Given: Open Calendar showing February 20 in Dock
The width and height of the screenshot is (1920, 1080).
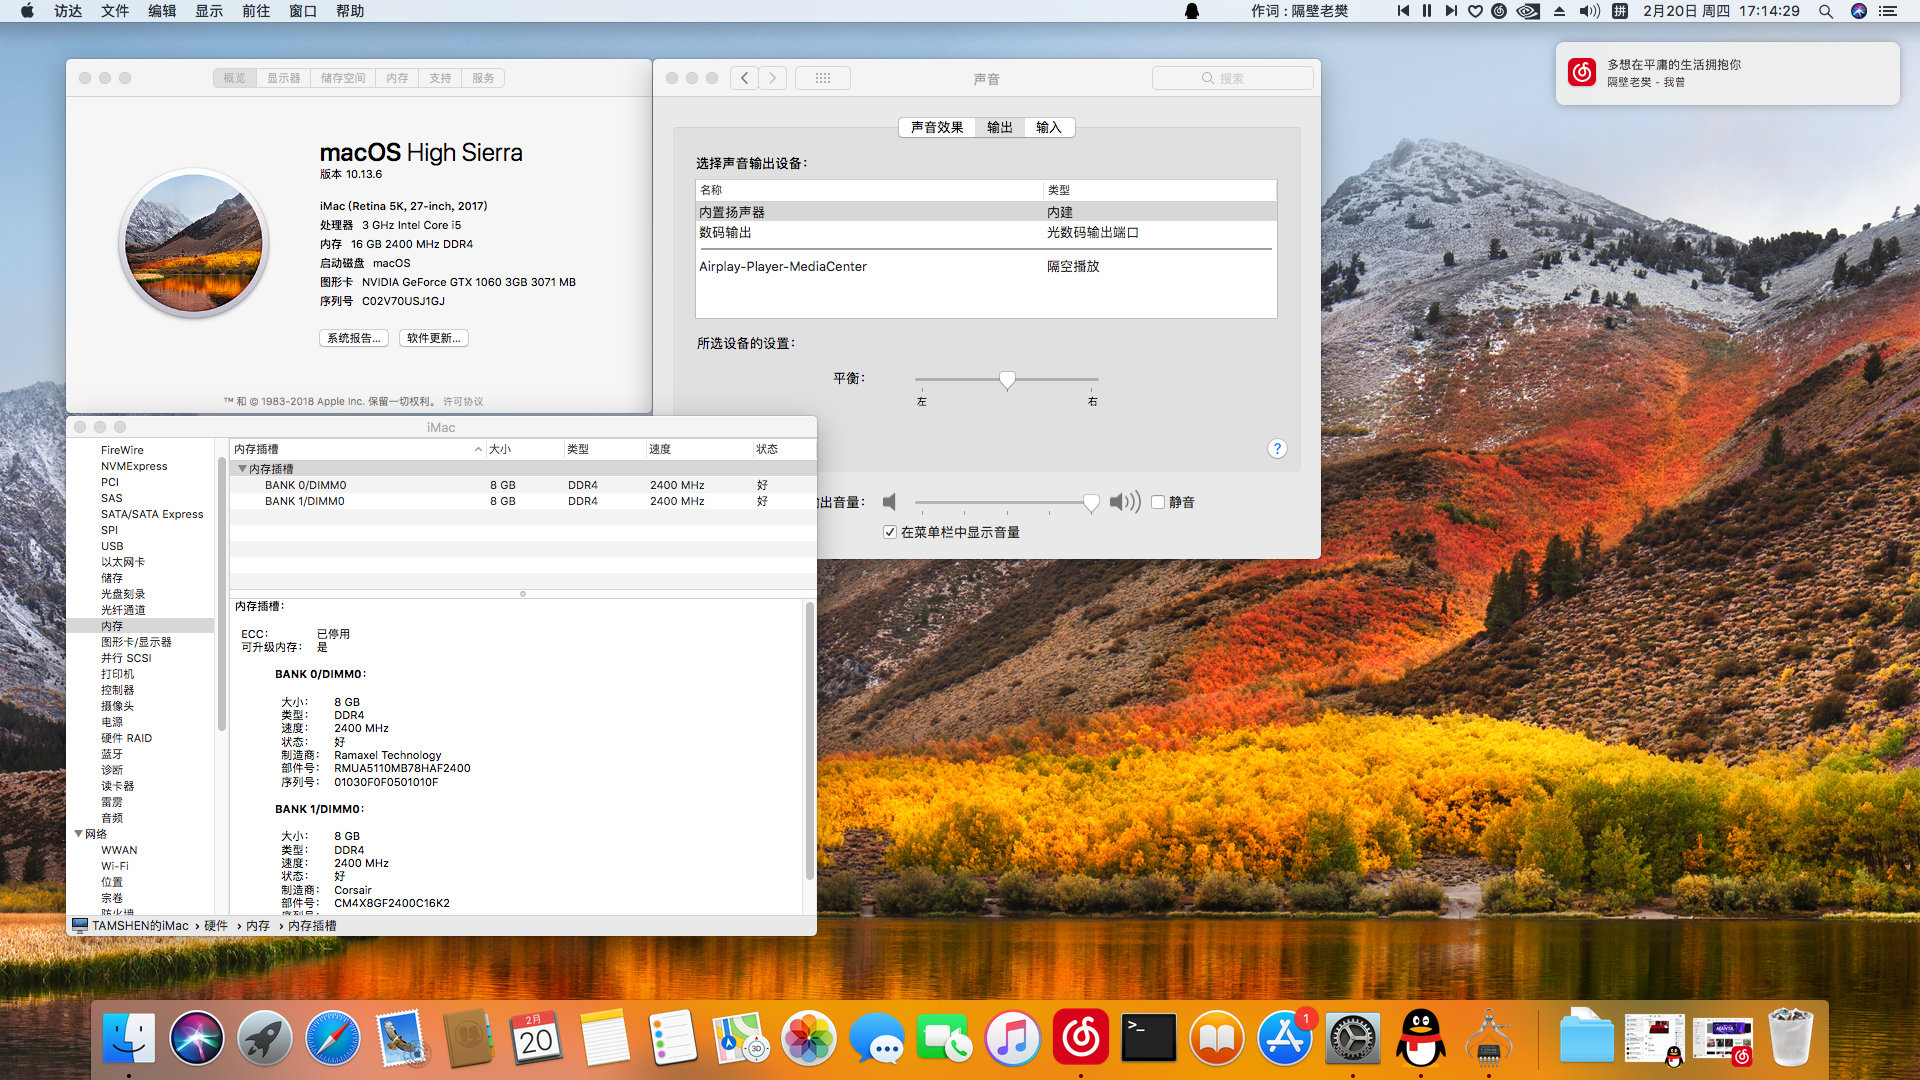Looking at the screenshot, I should click(x=536, y=1038).
